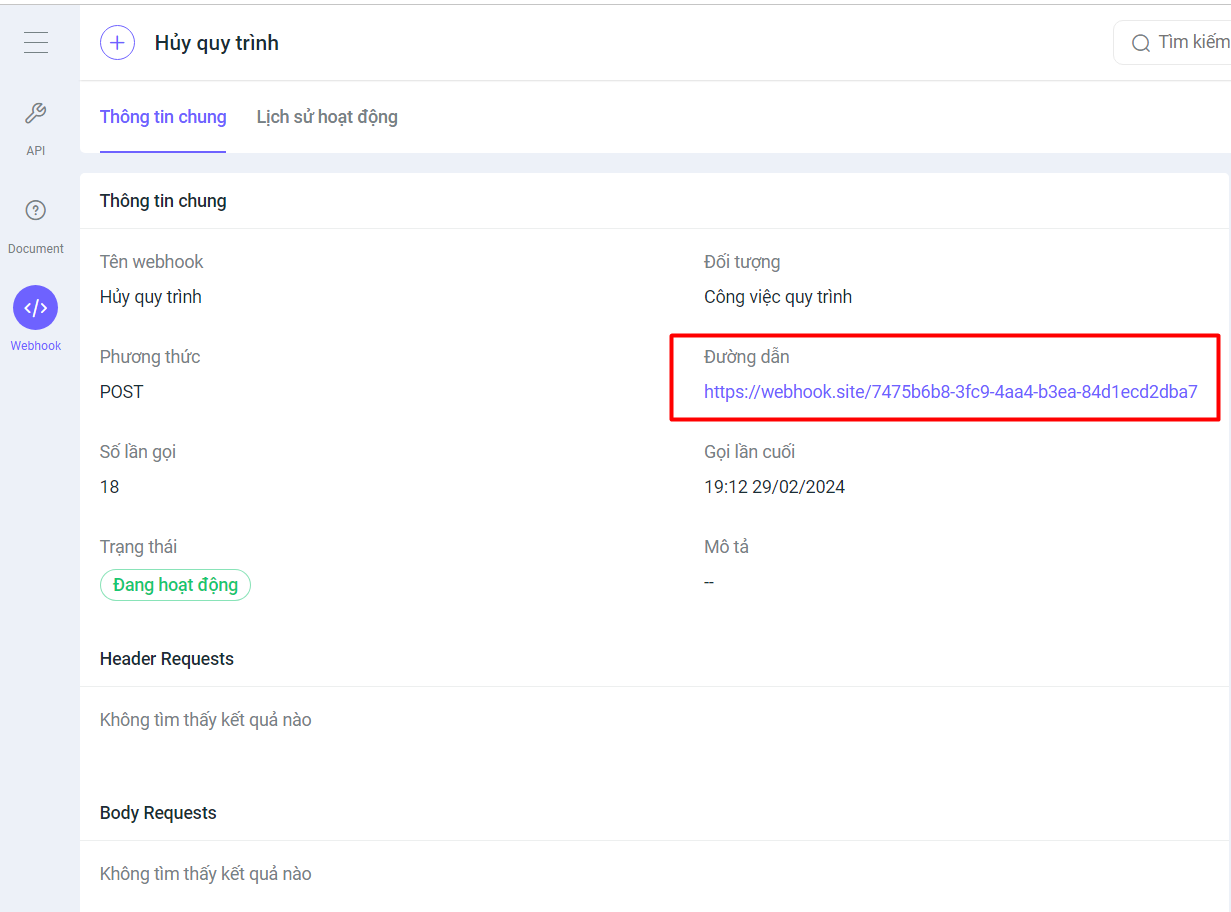
Task: Click the Tên webhook field label
Action: [151, 262]
